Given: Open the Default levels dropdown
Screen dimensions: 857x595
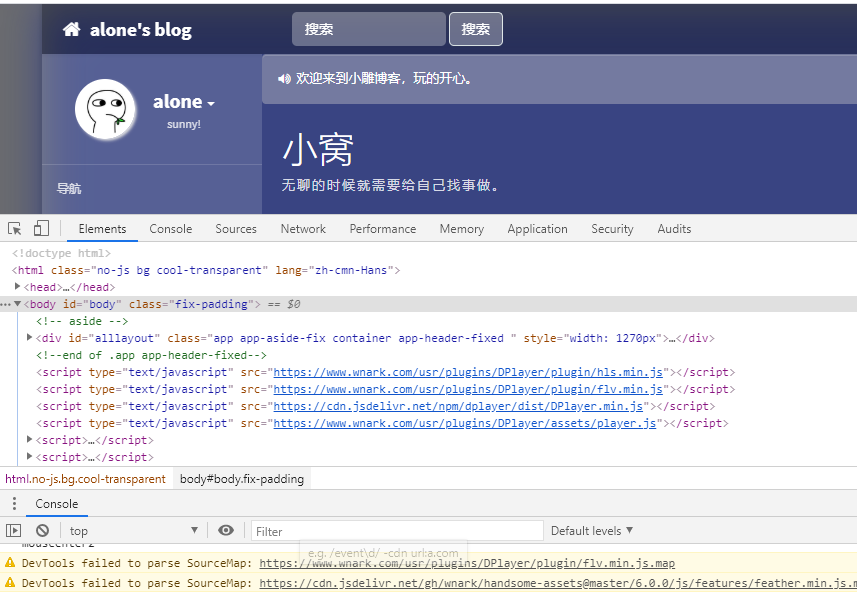Looking at the screenshot, I should (x=592, y=531).
